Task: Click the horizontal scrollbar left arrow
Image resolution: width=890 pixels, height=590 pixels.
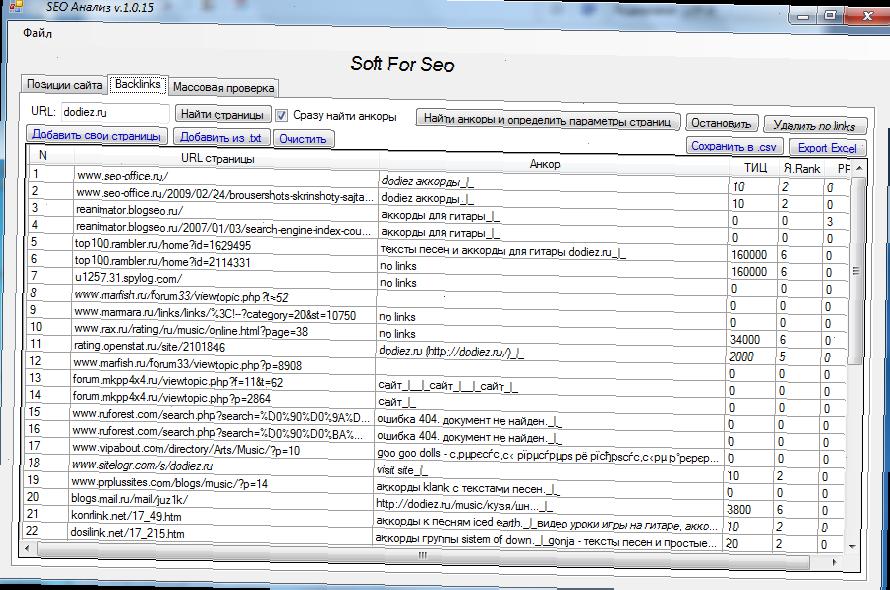Action: tap(27, 548)
